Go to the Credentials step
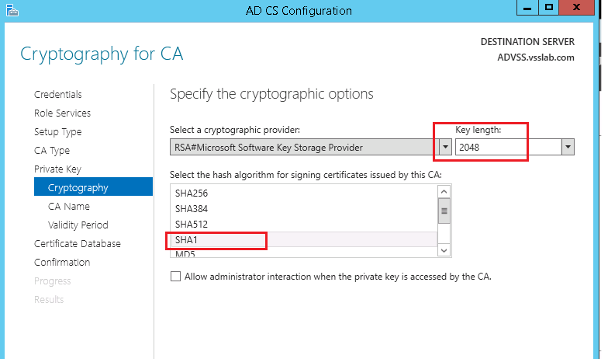602x360 pixels. tap(58, 94)
